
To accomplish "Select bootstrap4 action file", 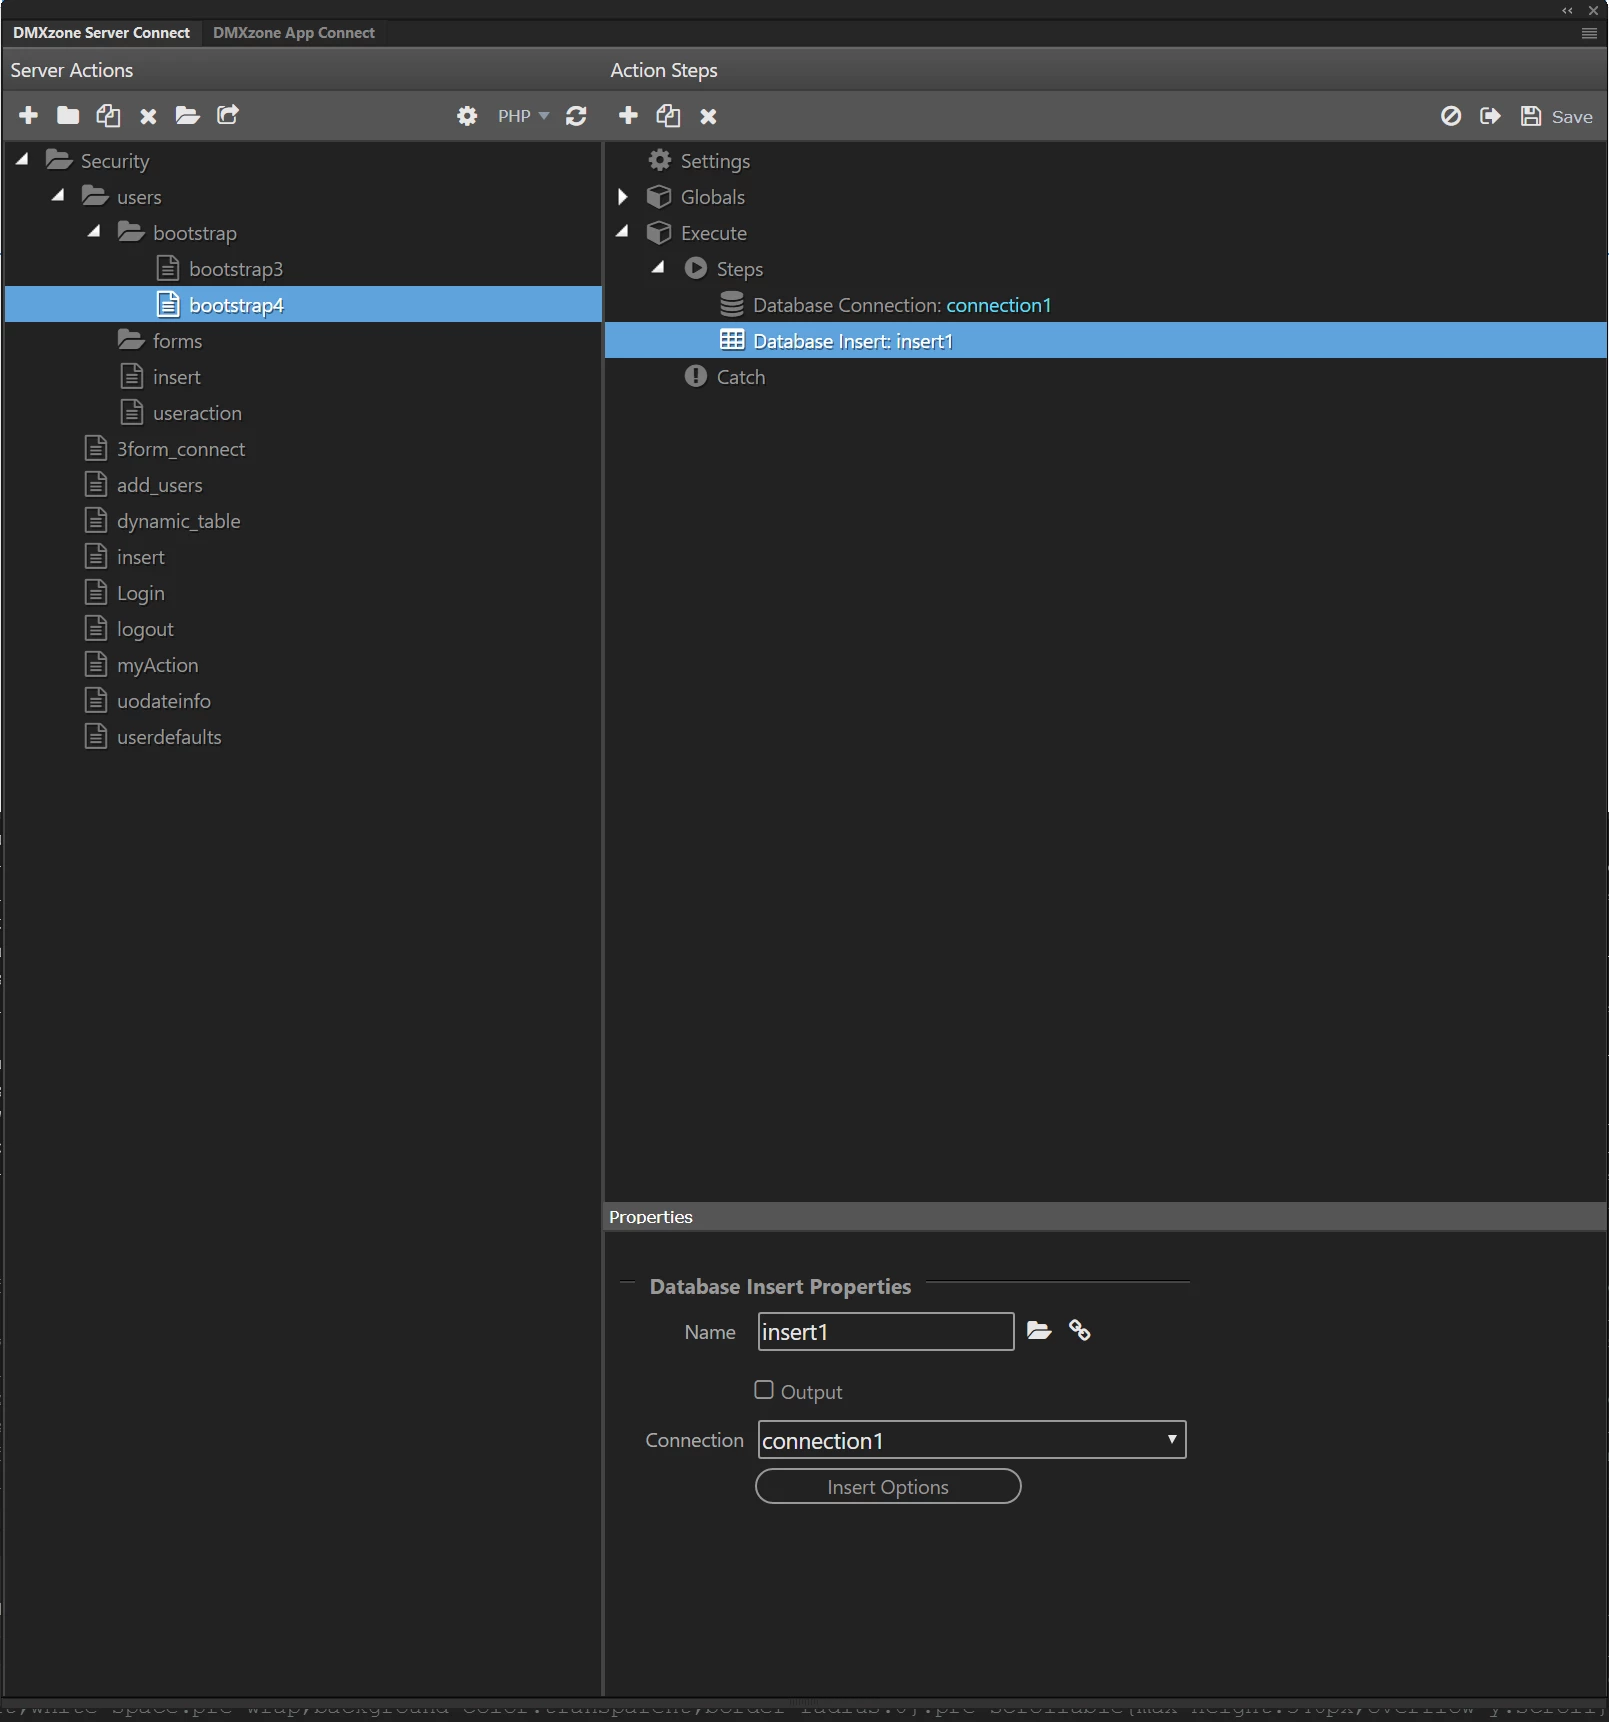I will (x=304, y=305).
